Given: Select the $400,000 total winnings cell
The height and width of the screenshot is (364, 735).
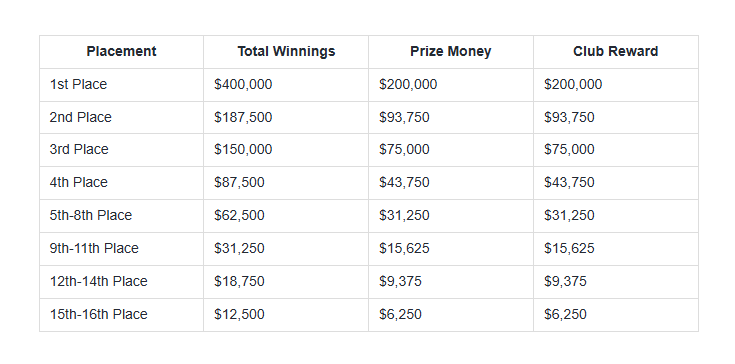Looking at the screenshot, I should tap(286, 85).
